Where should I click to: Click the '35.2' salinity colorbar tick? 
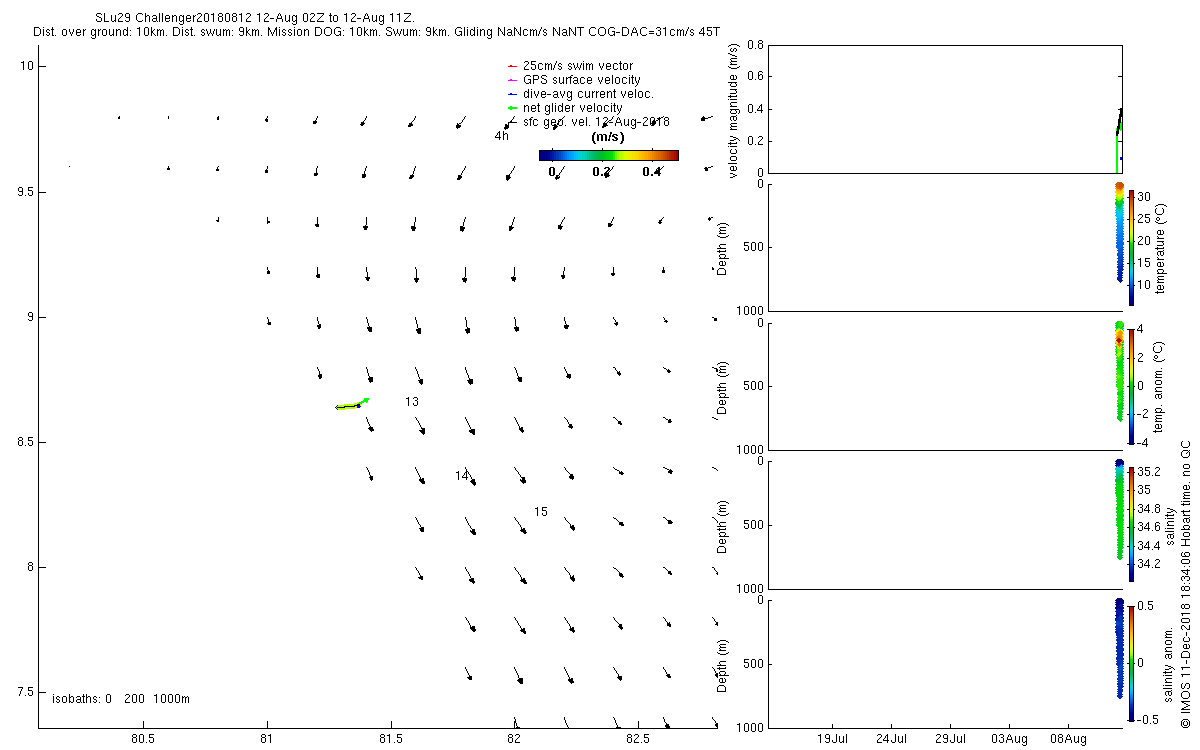(1149, 471)
